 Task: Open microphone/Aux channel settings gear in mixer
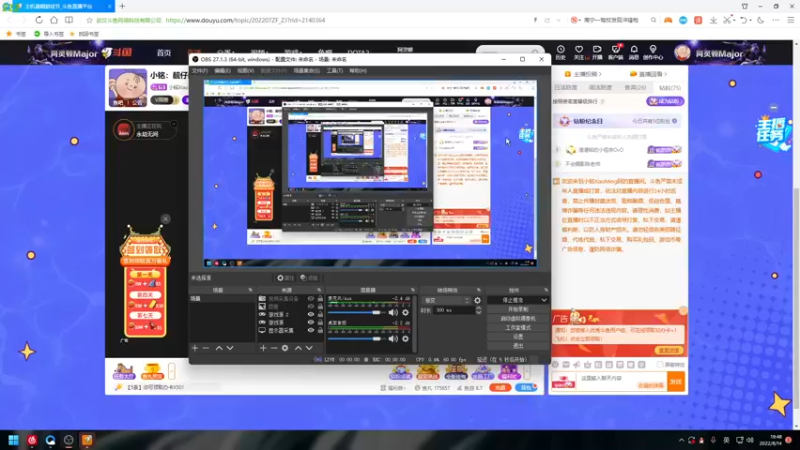405,312
